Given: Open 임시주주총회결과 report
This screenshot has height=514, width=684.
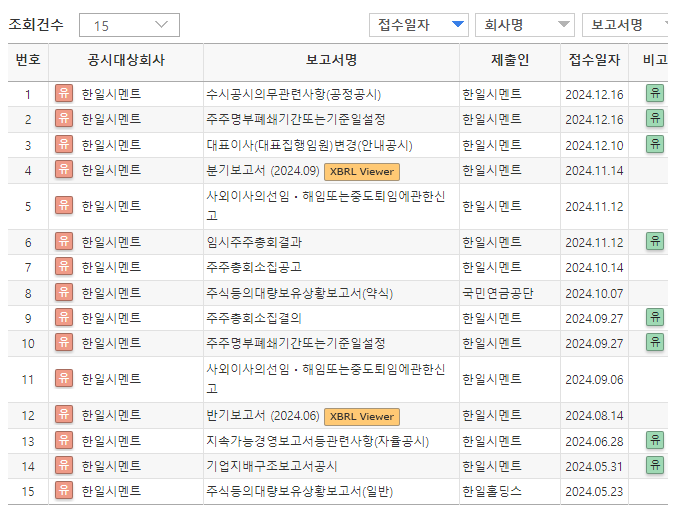Looking at the screenshot, I should 254,242.
